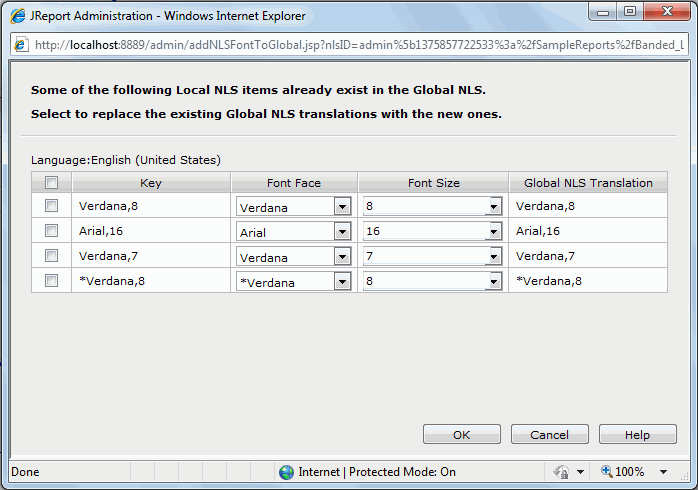Image resolution: width=698 pixels, height=490 pixels.
Task: Click Global NLS Translation cell *Verdana,8
Action: (549, 281)
